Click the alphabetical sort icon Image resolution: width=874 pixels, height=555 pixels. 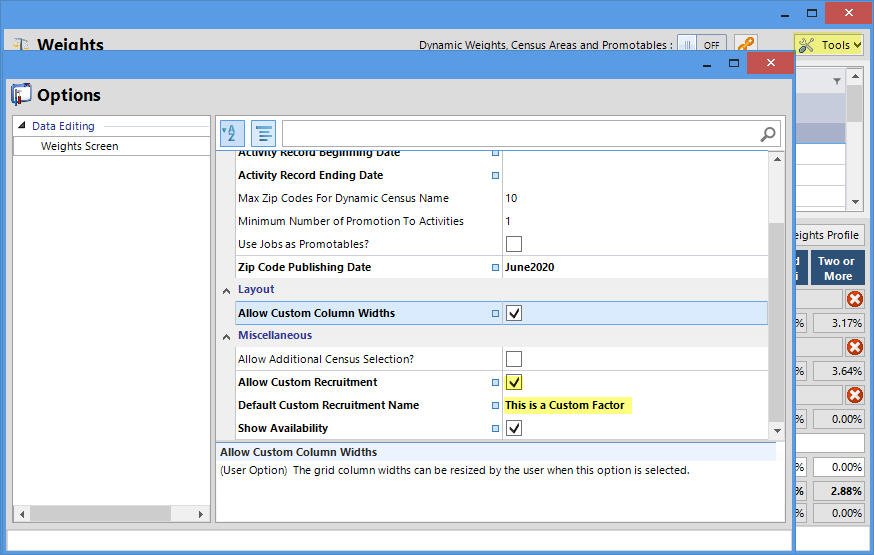click(x=232, y=133)
